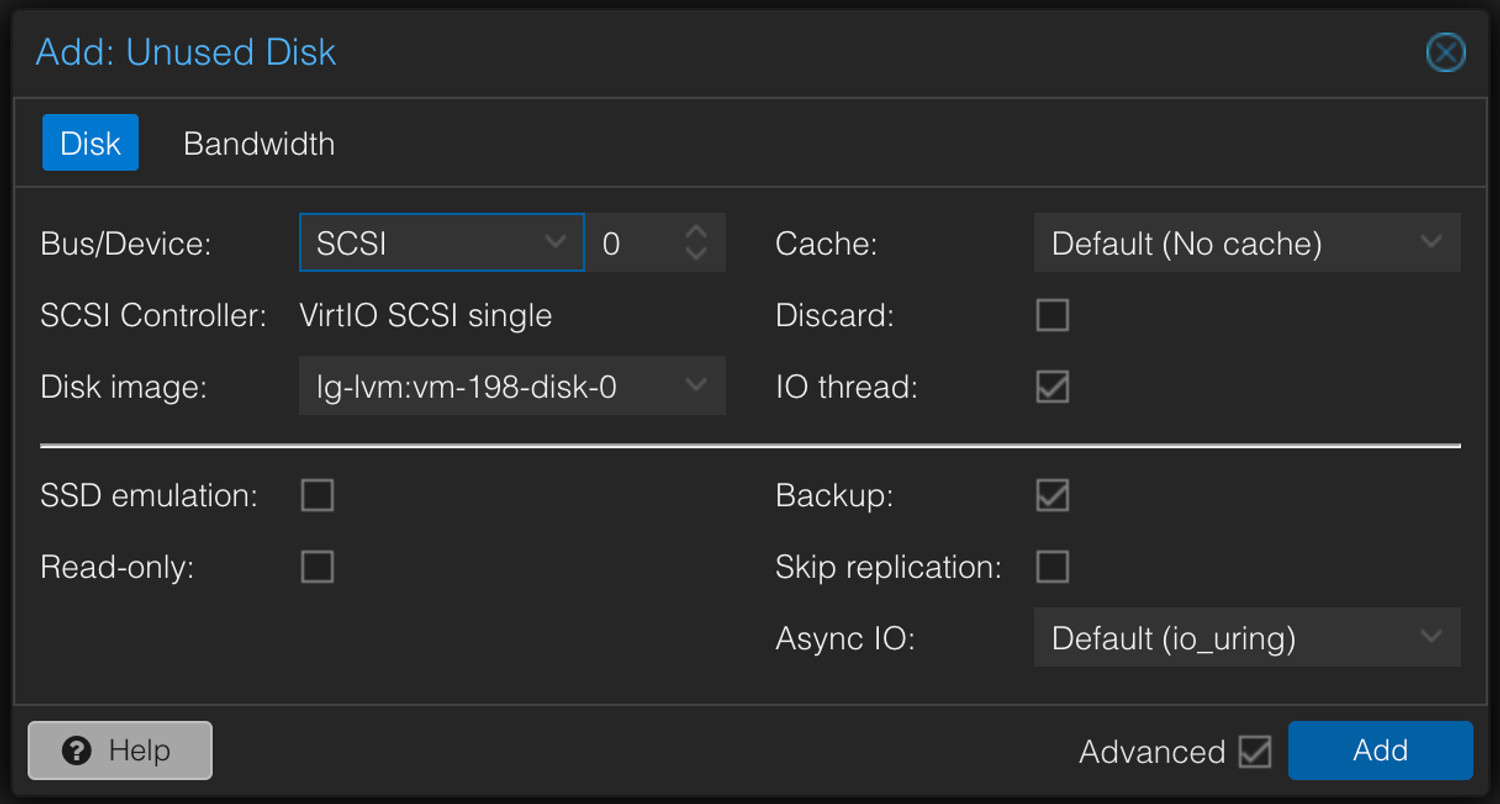Enable the Discard checkbox
This screenshot has height=804, width=1500.
(x=1052, y=316)
